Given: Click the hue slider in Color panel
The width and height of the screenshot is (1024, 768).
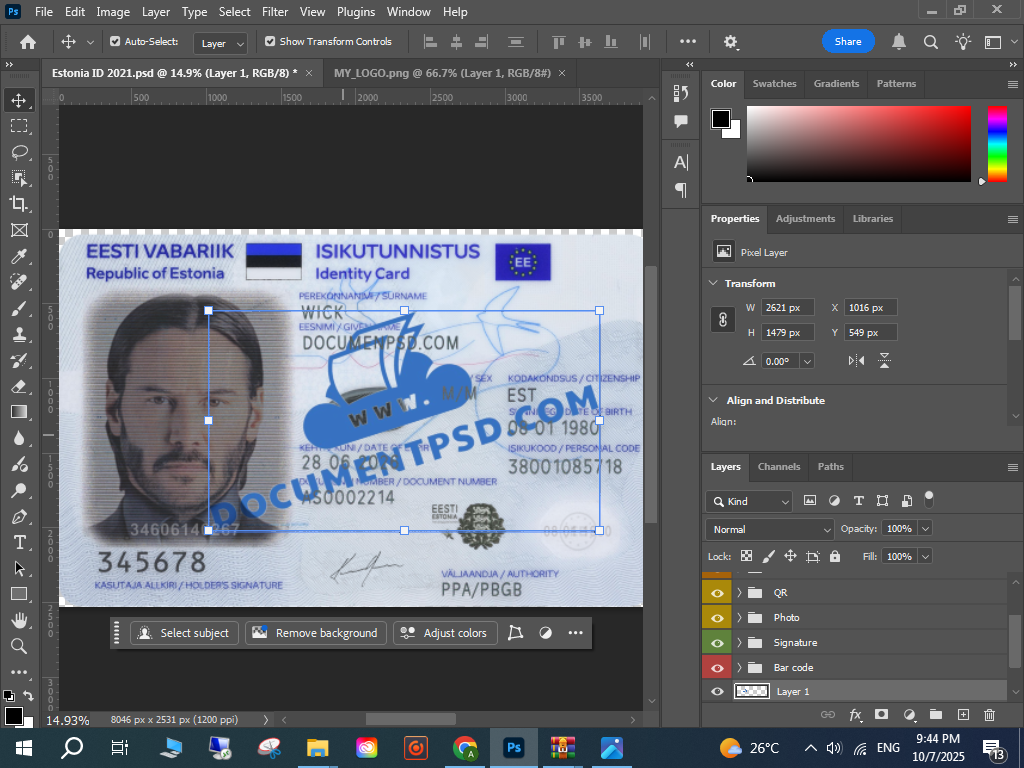Looking at the screenshot, I should point(997,143).
